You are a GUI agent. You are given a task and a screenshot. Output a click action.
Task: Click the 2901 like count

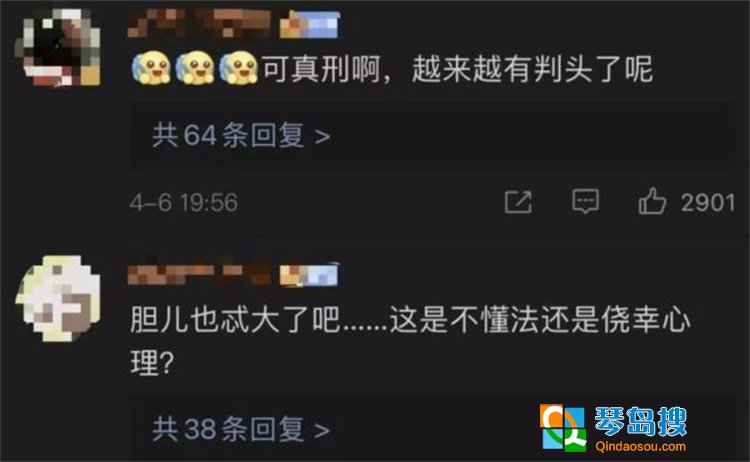(x=708, y=203)
